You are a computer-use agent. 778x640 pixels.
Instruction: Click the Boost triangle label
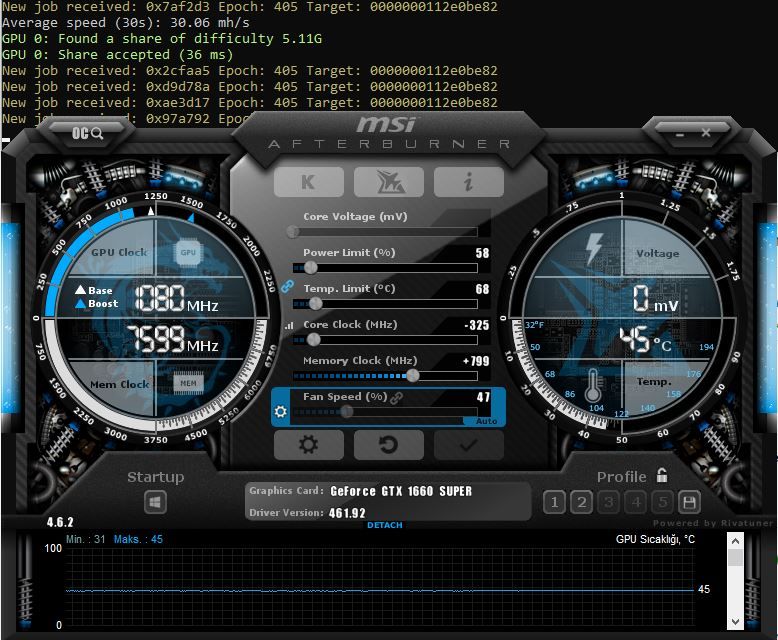pos(97,304)
